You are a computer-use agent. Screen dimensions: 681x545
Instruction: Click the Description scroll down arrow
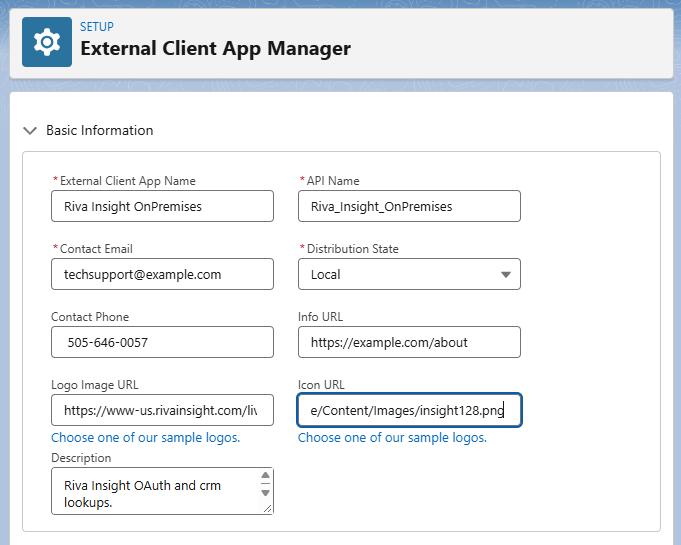[x=265, y=493]
